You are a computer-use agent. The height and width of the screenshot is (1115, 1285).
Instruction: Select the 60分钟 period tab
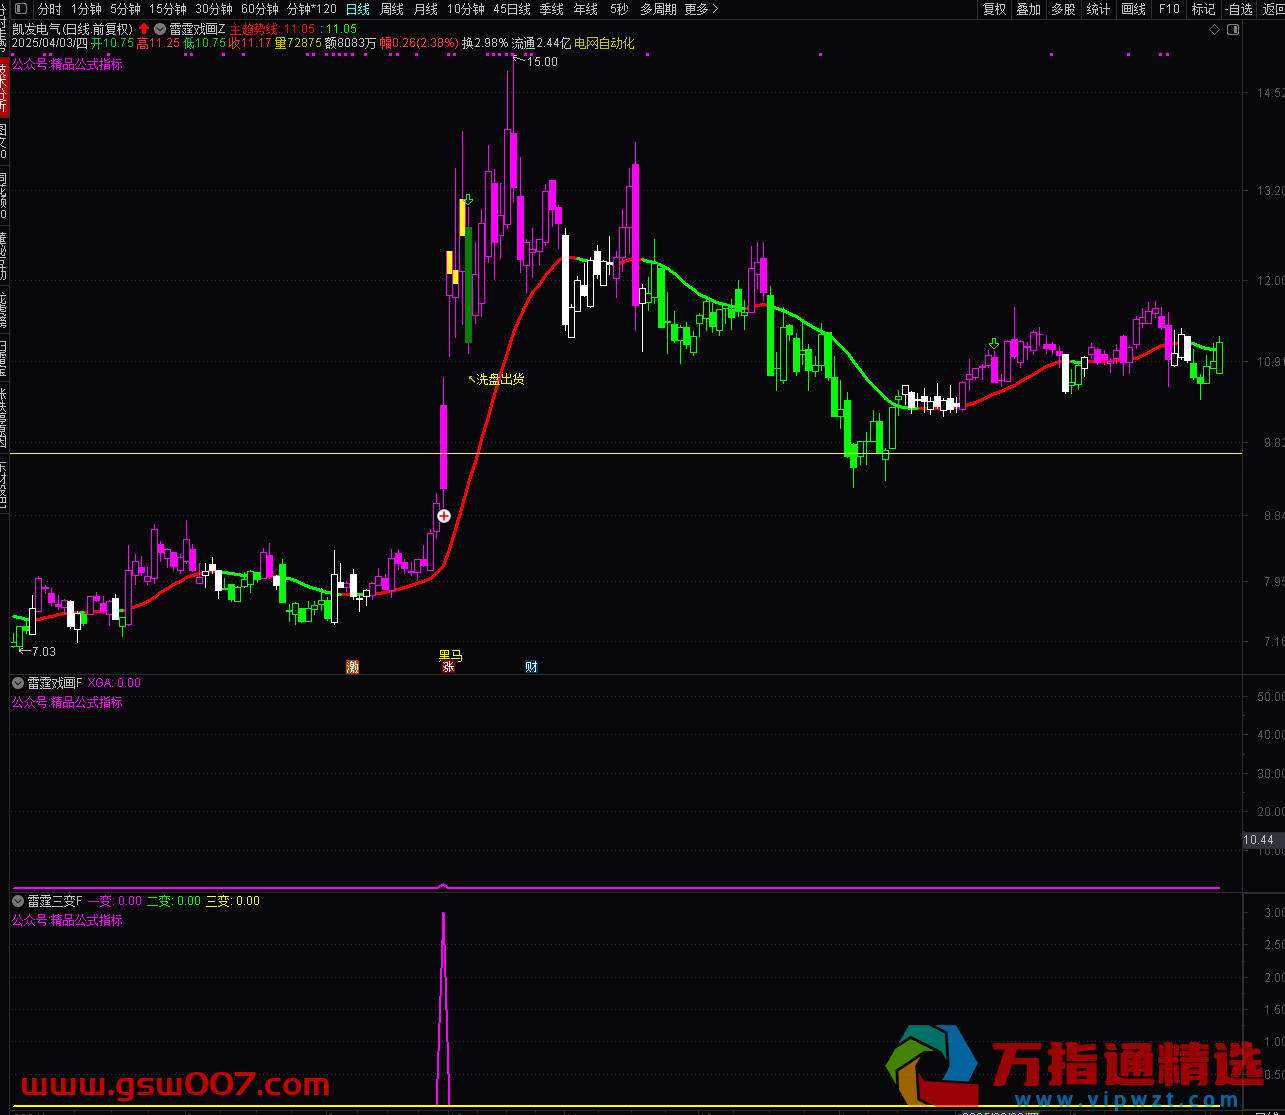260,9
